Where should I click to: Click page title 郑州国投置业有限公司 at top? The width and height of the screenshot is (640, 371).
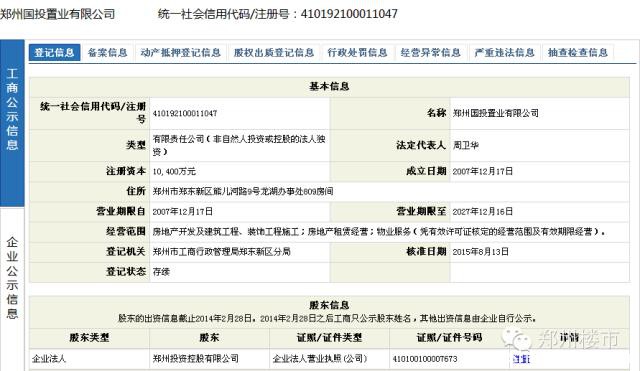pyautogui.click(x=58, y=14)
